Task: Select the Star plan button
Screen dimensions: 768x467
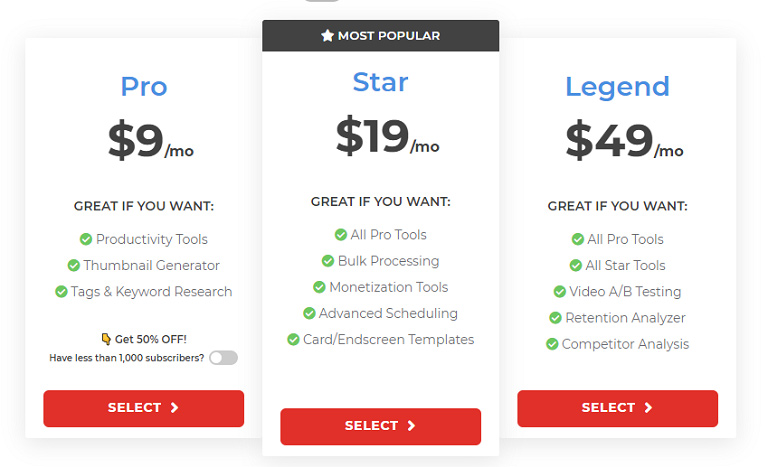Action: click(x=381, y=426)
